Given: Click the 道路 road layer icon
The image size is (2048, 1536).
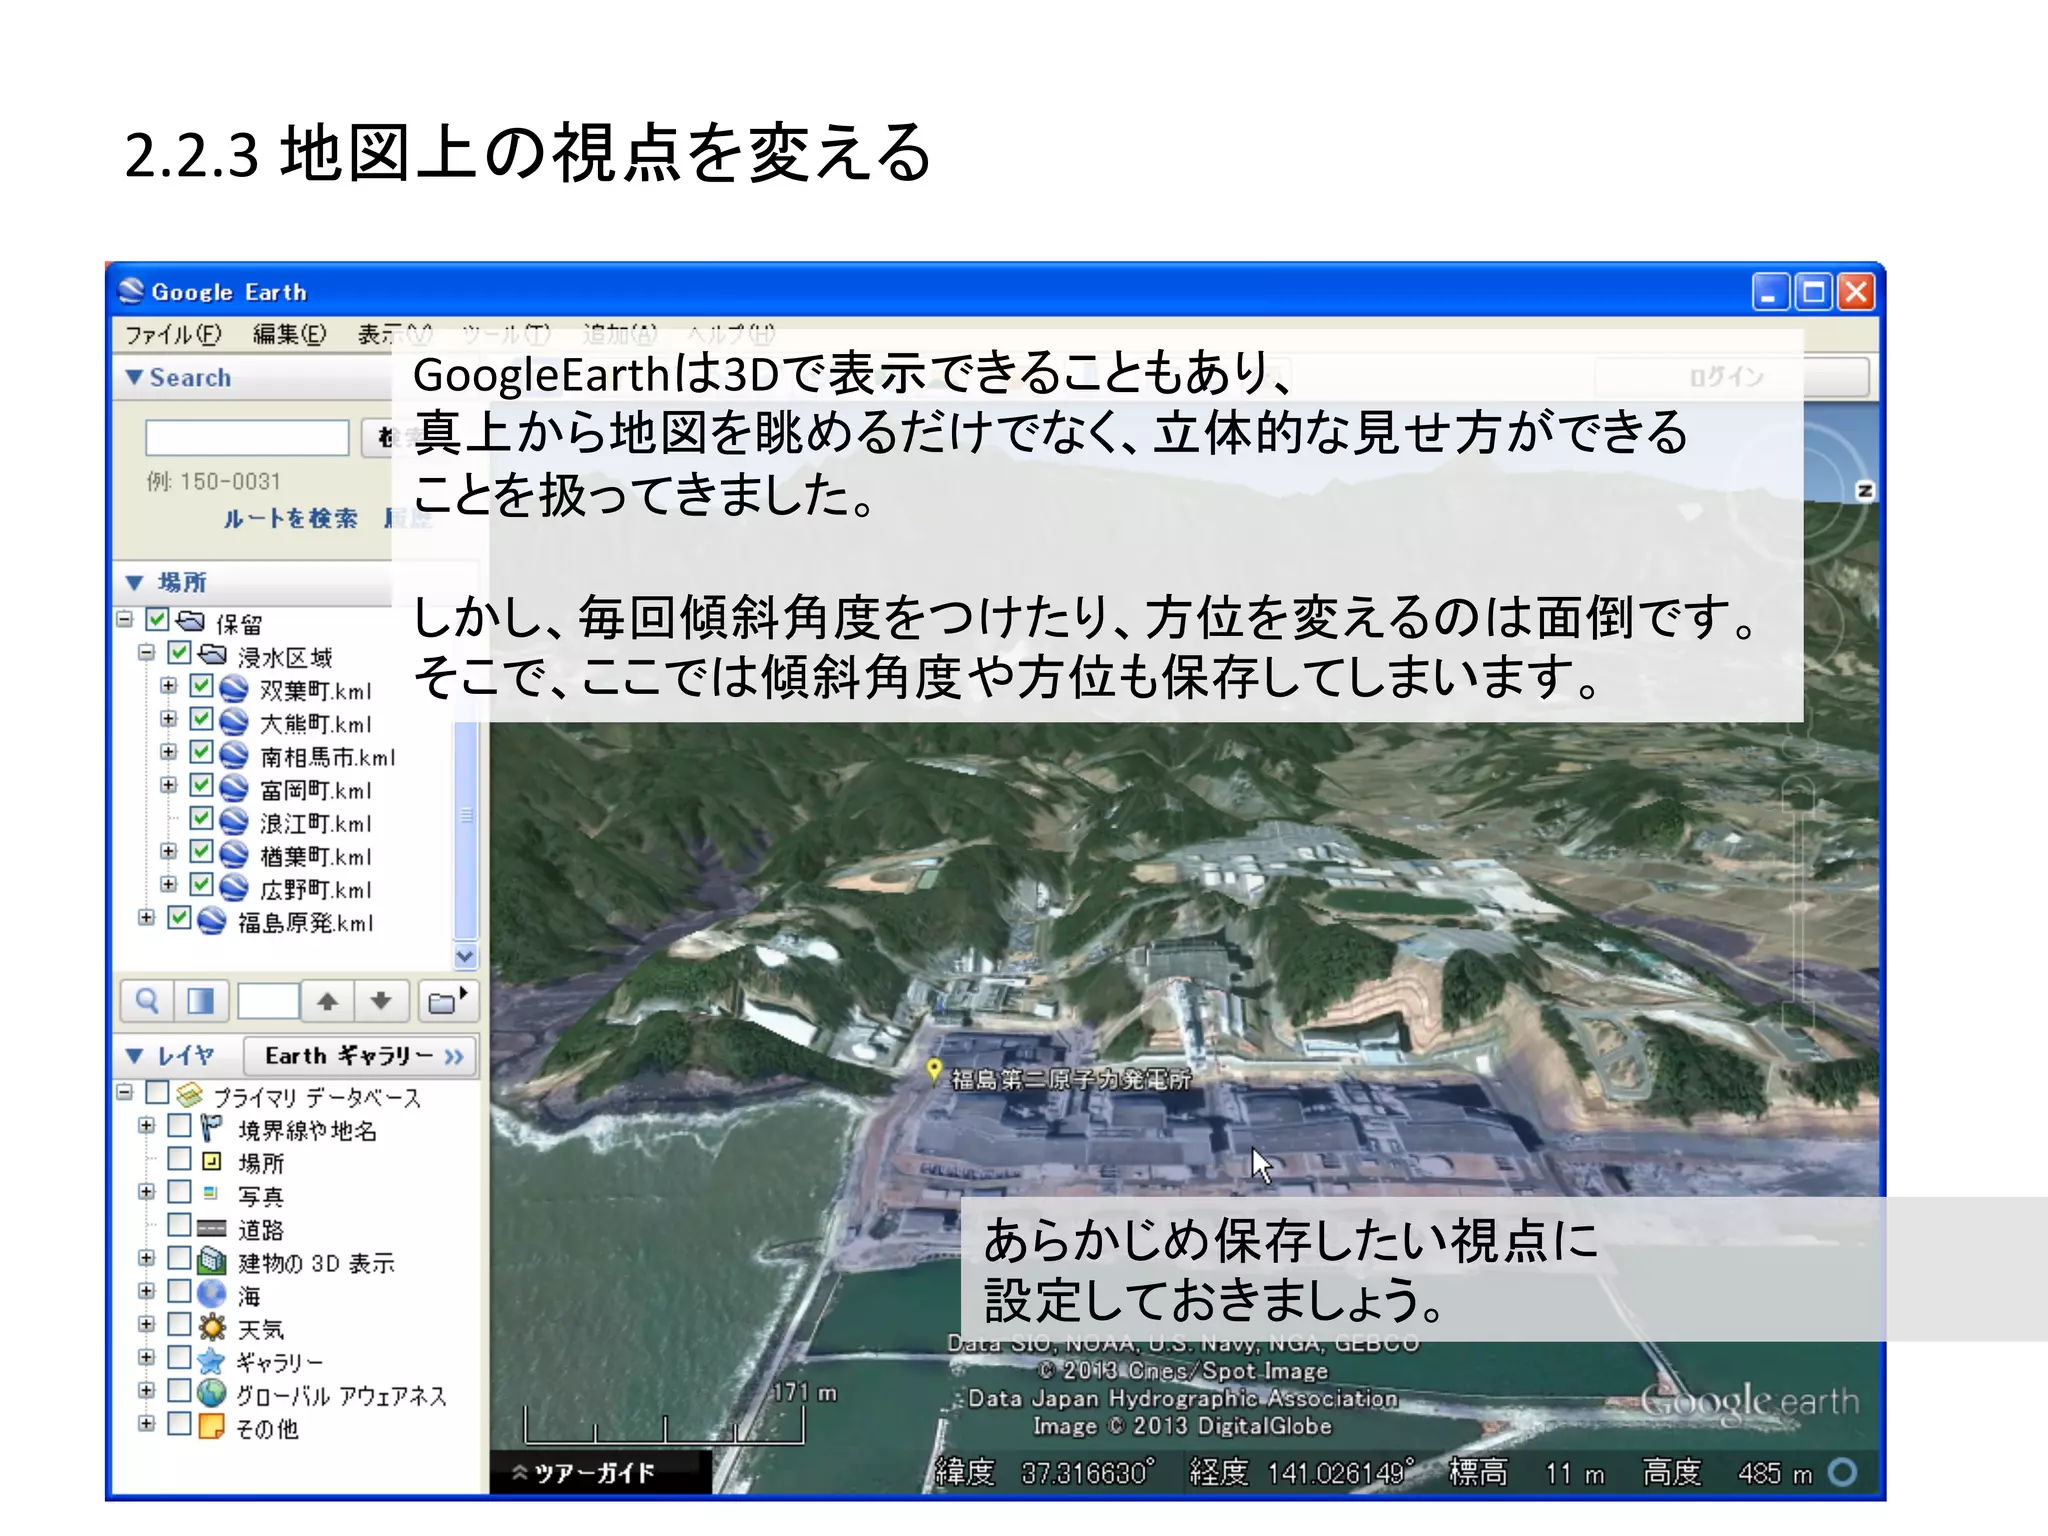Looking at the screenshot, I should (x=212, y=1228).
